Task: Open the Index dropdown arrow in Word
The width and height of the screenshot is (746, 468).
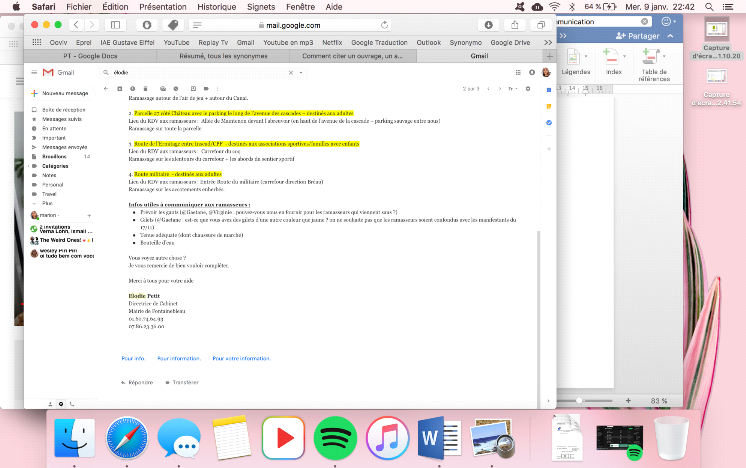Action: [624, 56]
